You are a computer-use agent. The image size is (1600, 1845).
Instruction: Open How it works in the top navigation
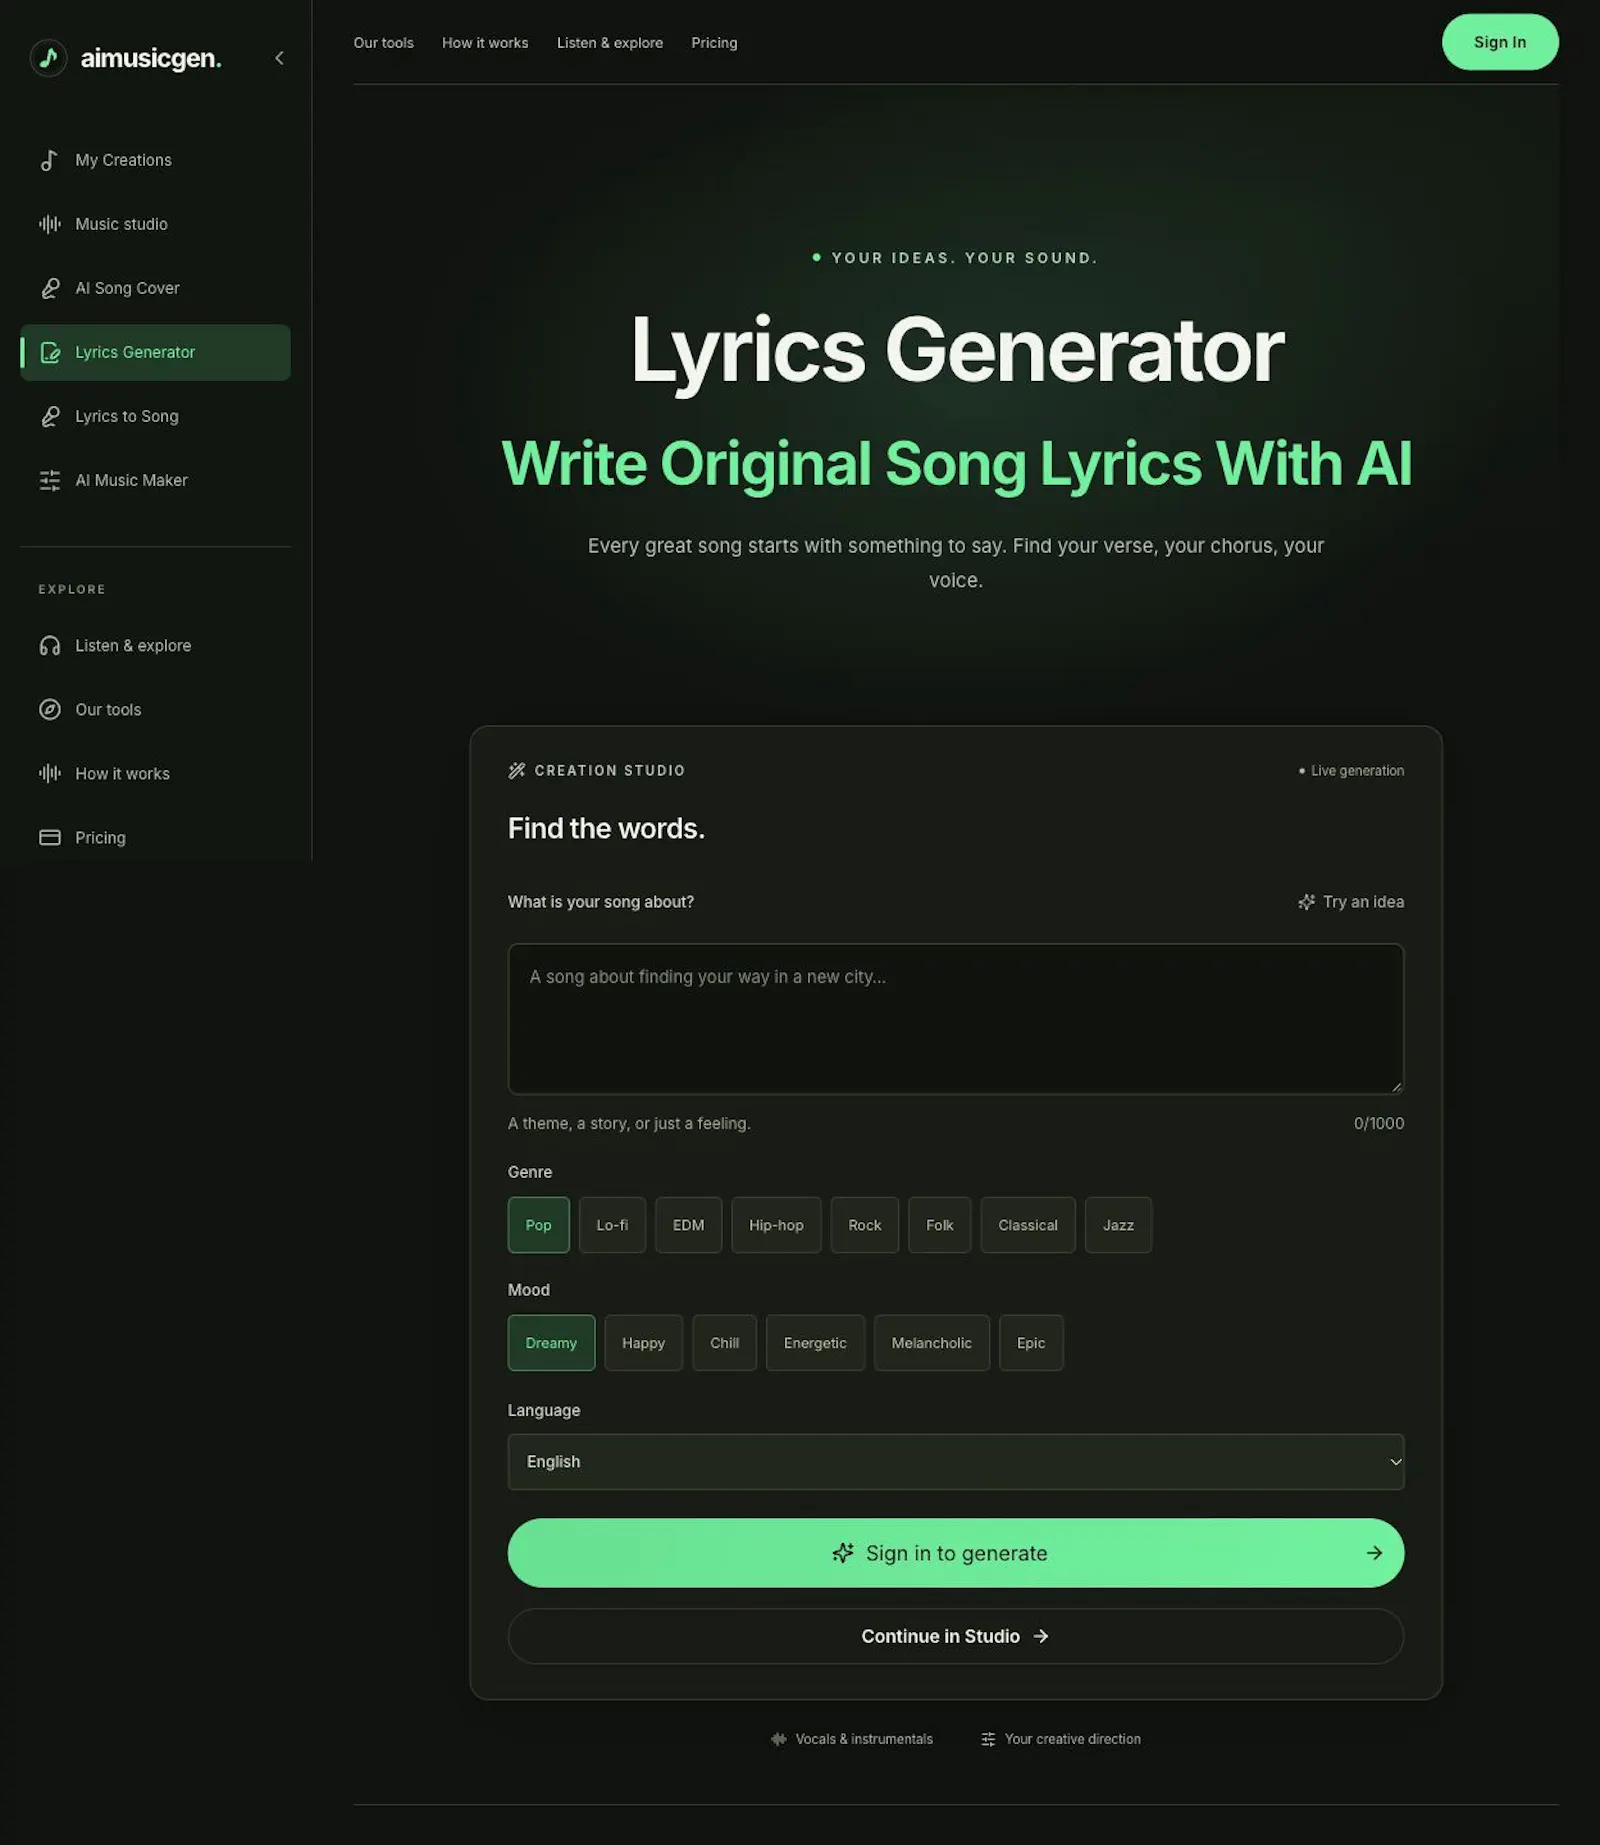coord(485,43)
